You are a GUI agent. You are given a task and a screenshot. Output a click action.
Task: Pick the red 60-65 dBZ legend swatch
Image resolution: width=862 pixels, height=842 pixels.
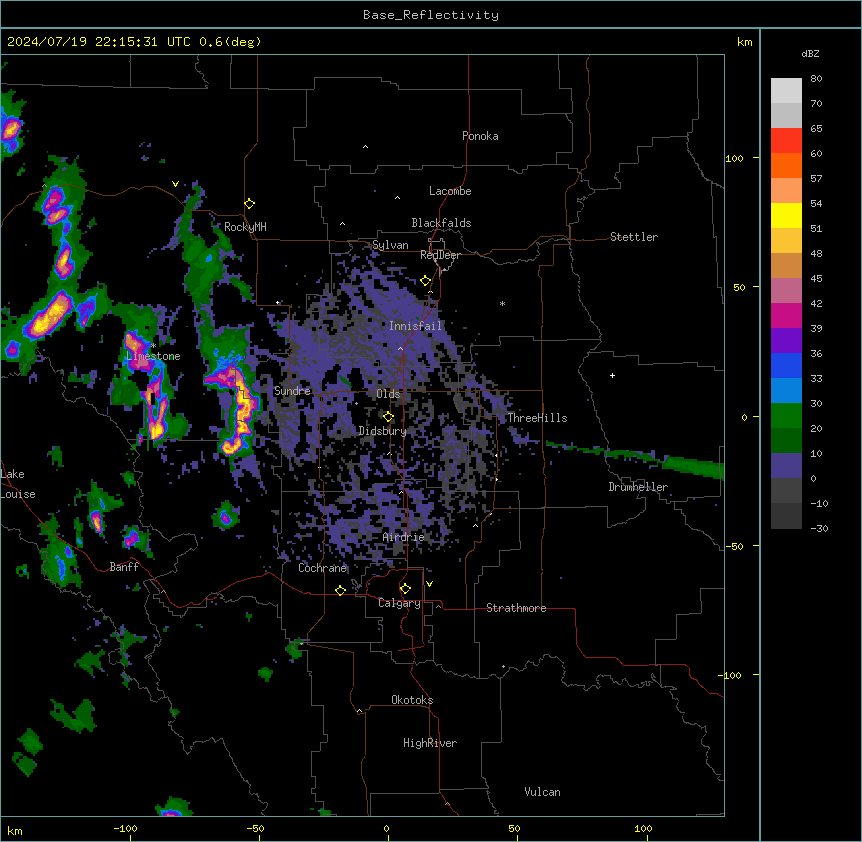click(786, 140)
